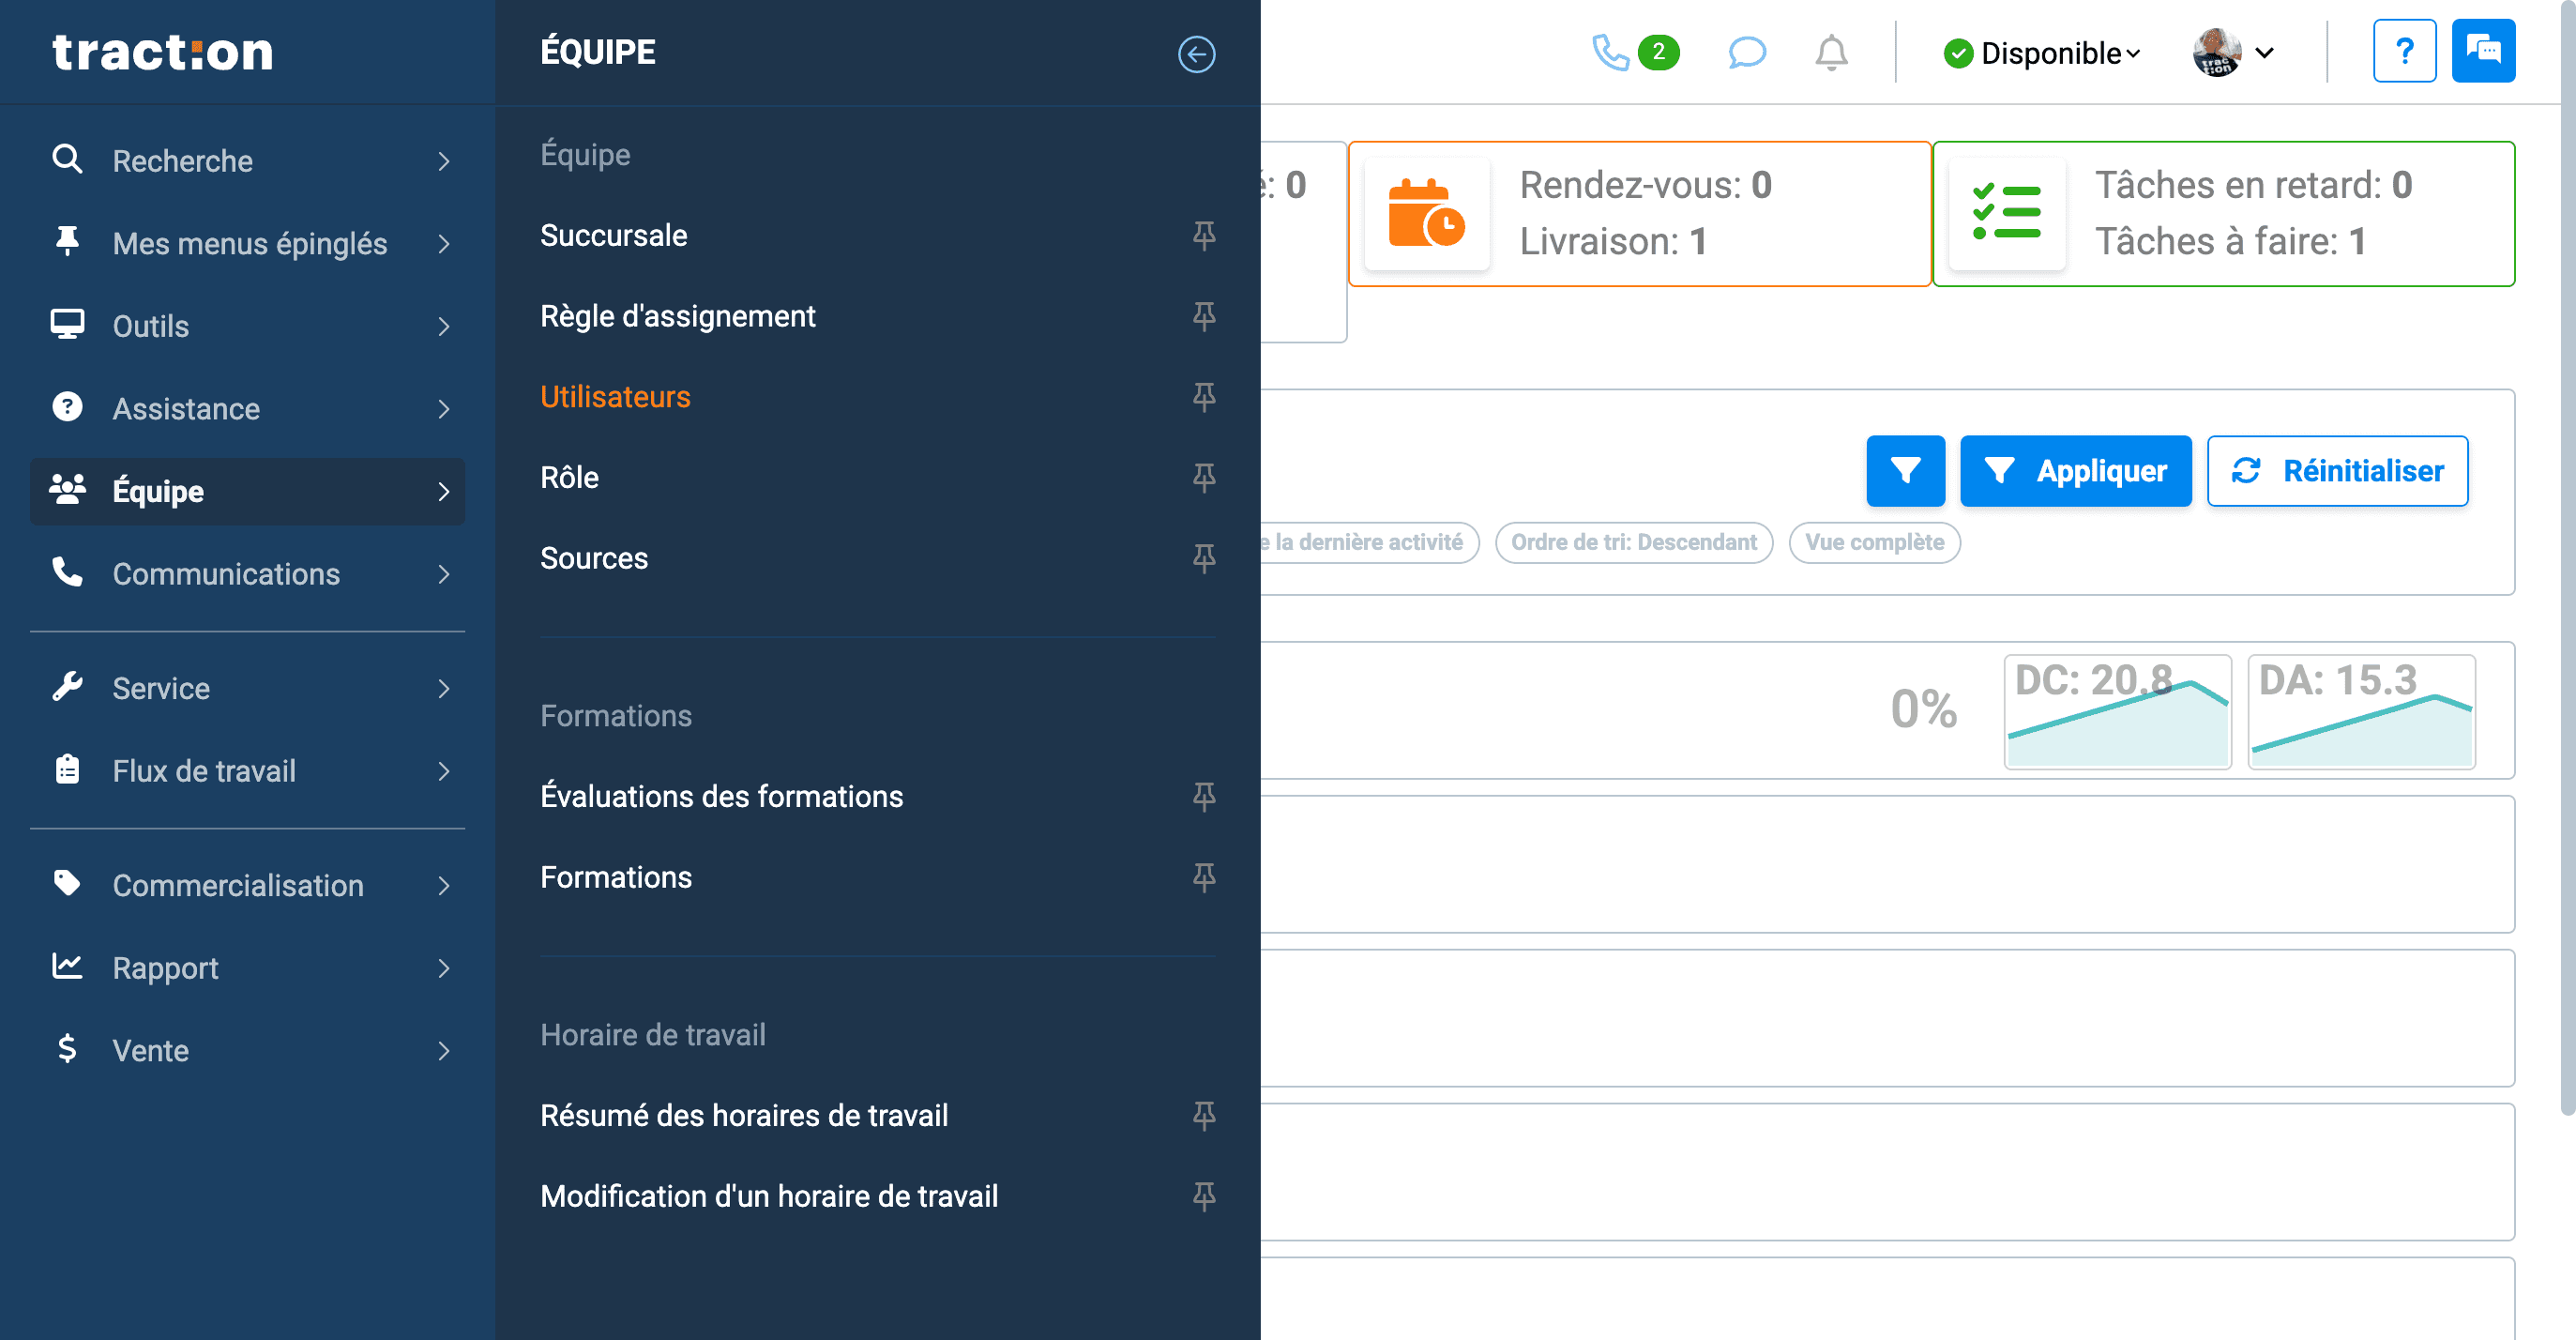Image resolution: width=2576 pixels, height=1340 pixels.
Task: Expand the Recherche sidebar menu
Action: pyautogui.click(x=248, y=161)
